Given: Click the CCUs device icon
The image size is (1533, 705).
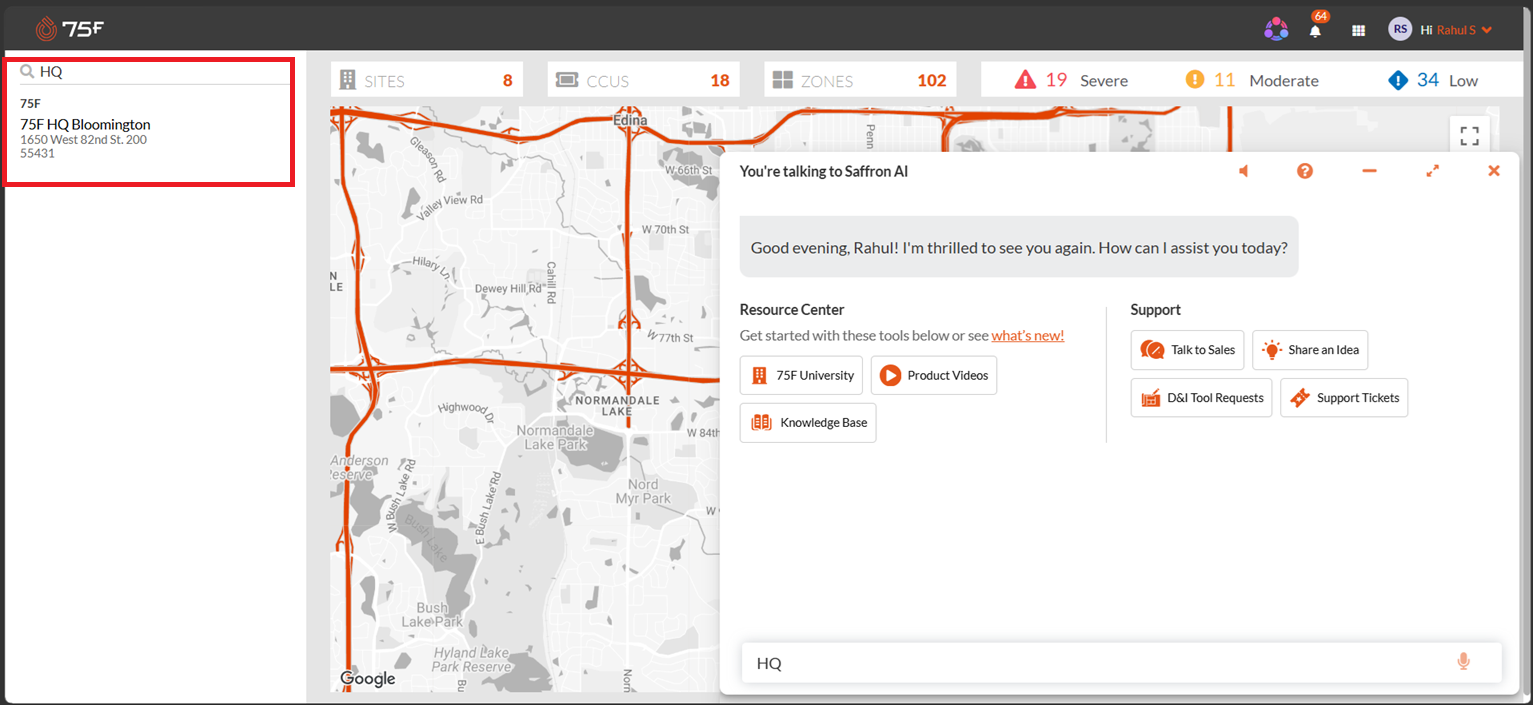Looking at the screenshot, I should [567, 80].
